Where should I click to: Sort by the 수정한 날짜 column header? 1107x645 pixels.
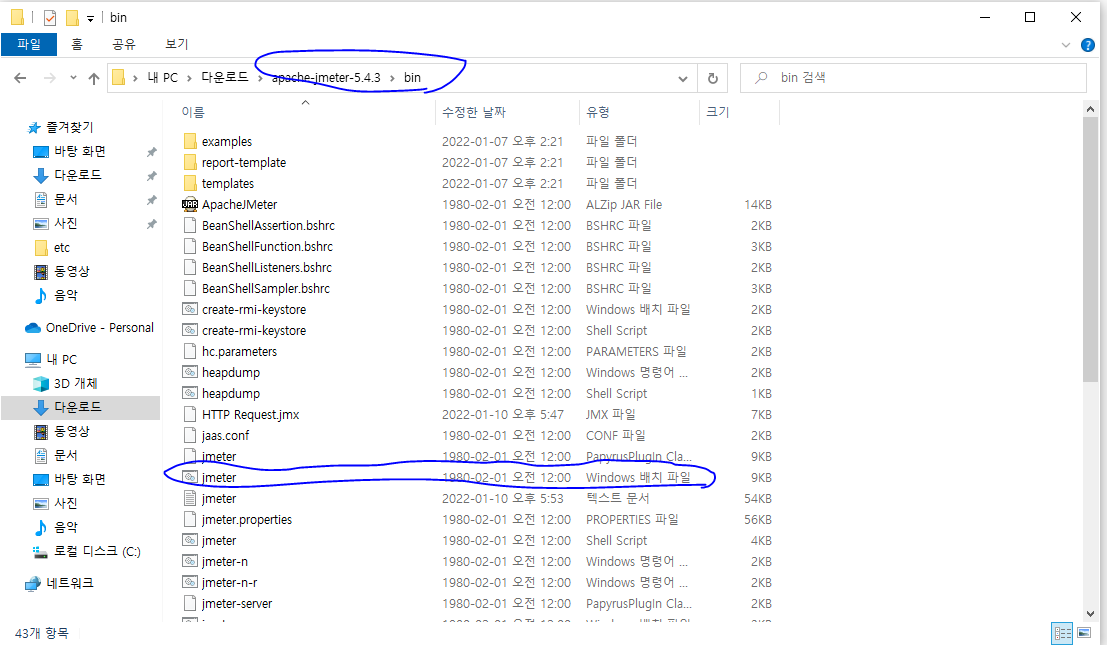click(474, 112)
